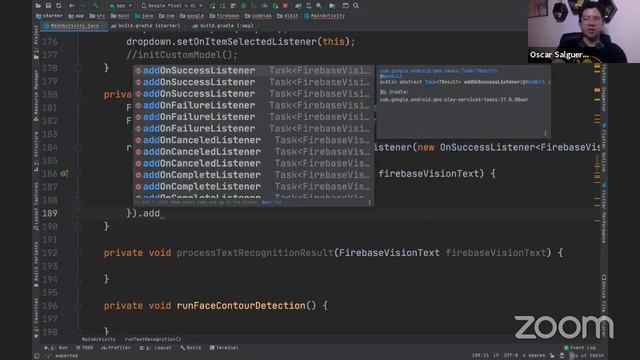Image resolution: width=640 pixels, height=360 pixels.
Task: Click the green bug Debug icon
Action: [x=244, y=6]
